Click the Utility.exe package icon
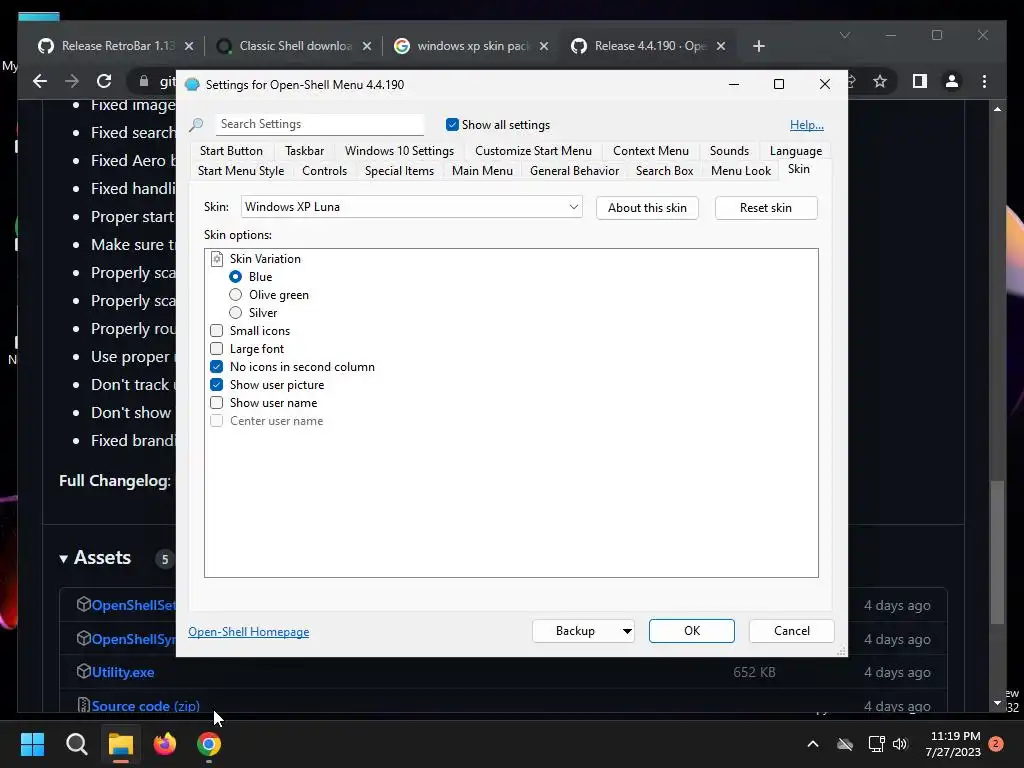 [83, 671]
